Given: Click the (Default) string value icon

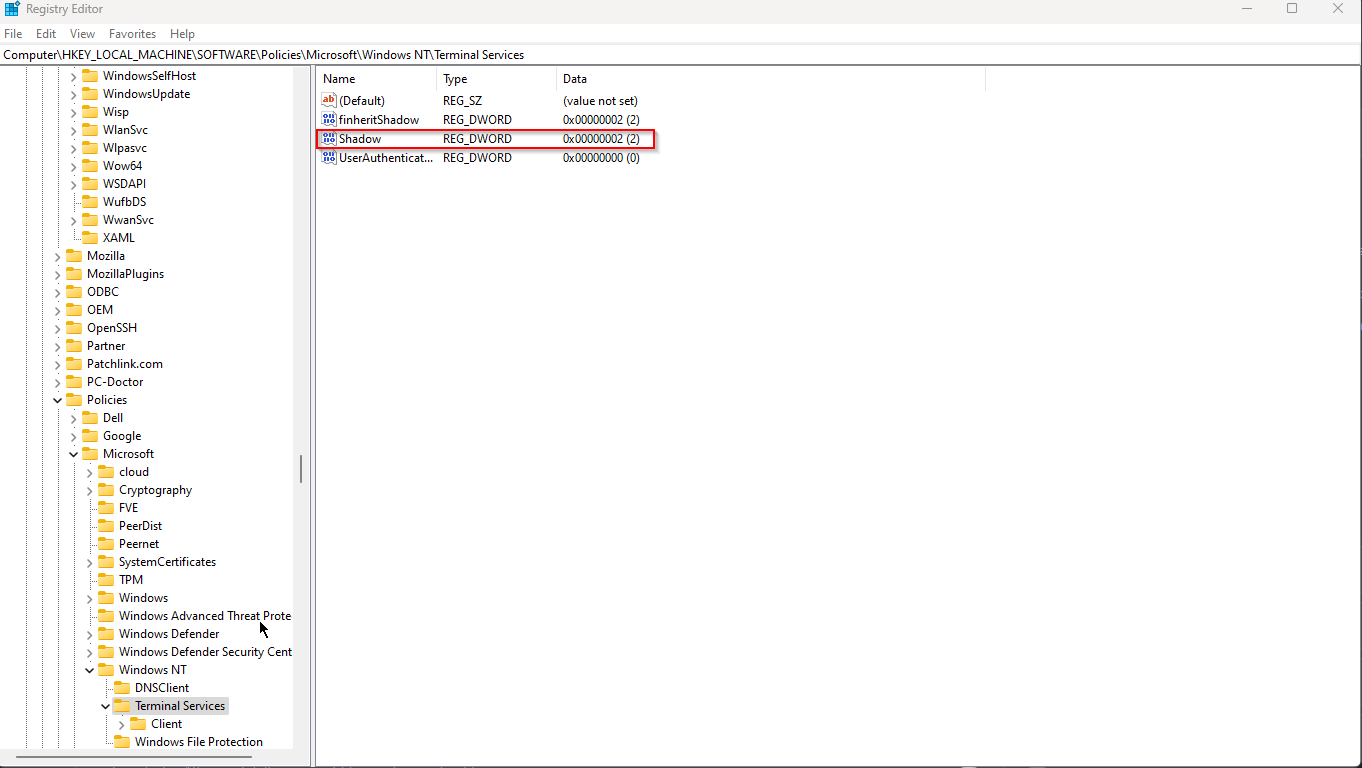Looking at the screenshot, I should (329, 101).
